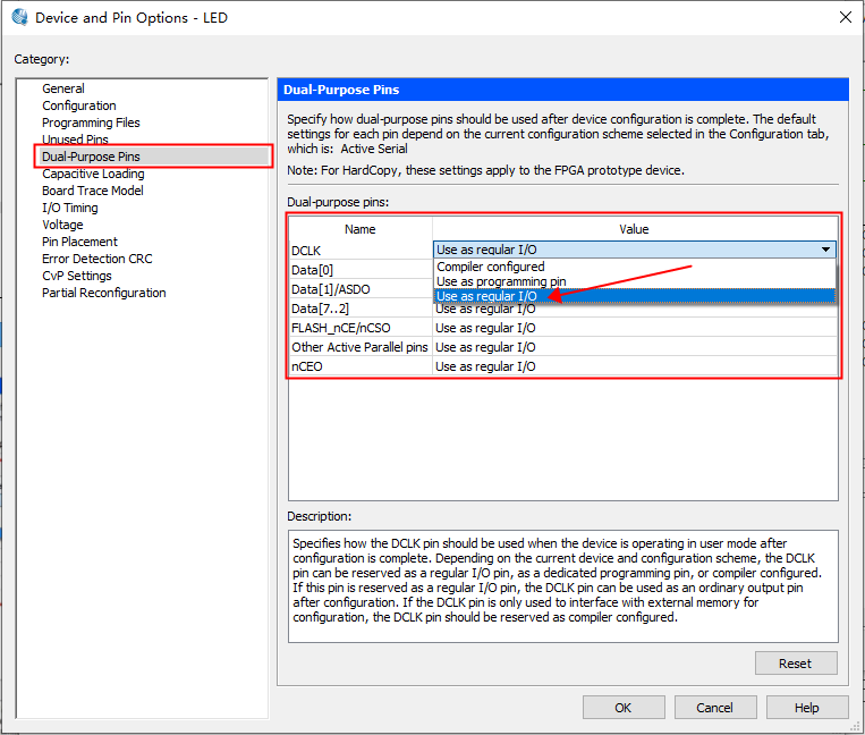Screen dimensions: 865x735
Task: Open Board Trace Model settings
Action: [93, 191]
